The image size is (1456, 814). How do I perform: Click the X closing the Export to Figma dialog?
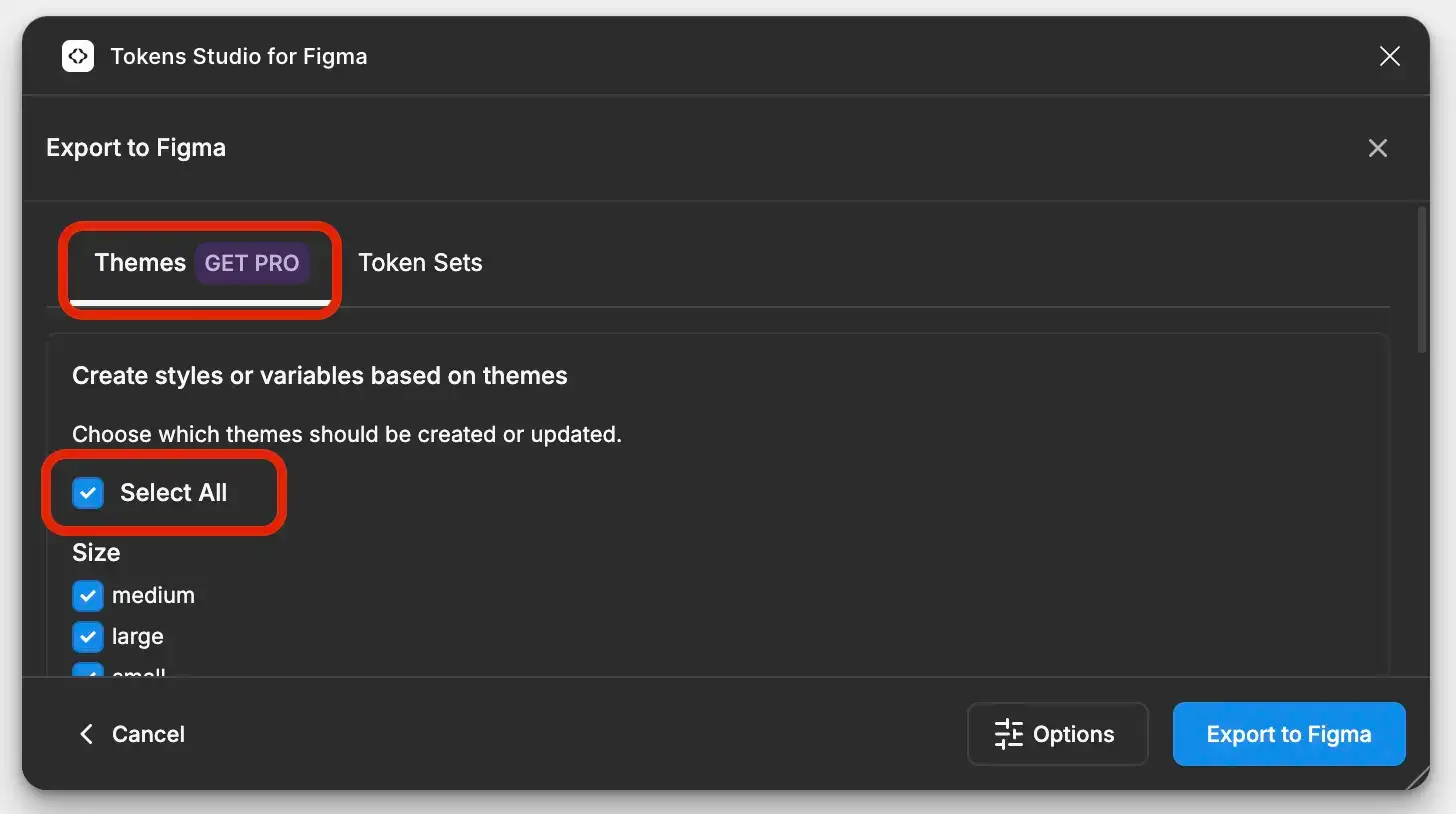[x=1377, y=147]
